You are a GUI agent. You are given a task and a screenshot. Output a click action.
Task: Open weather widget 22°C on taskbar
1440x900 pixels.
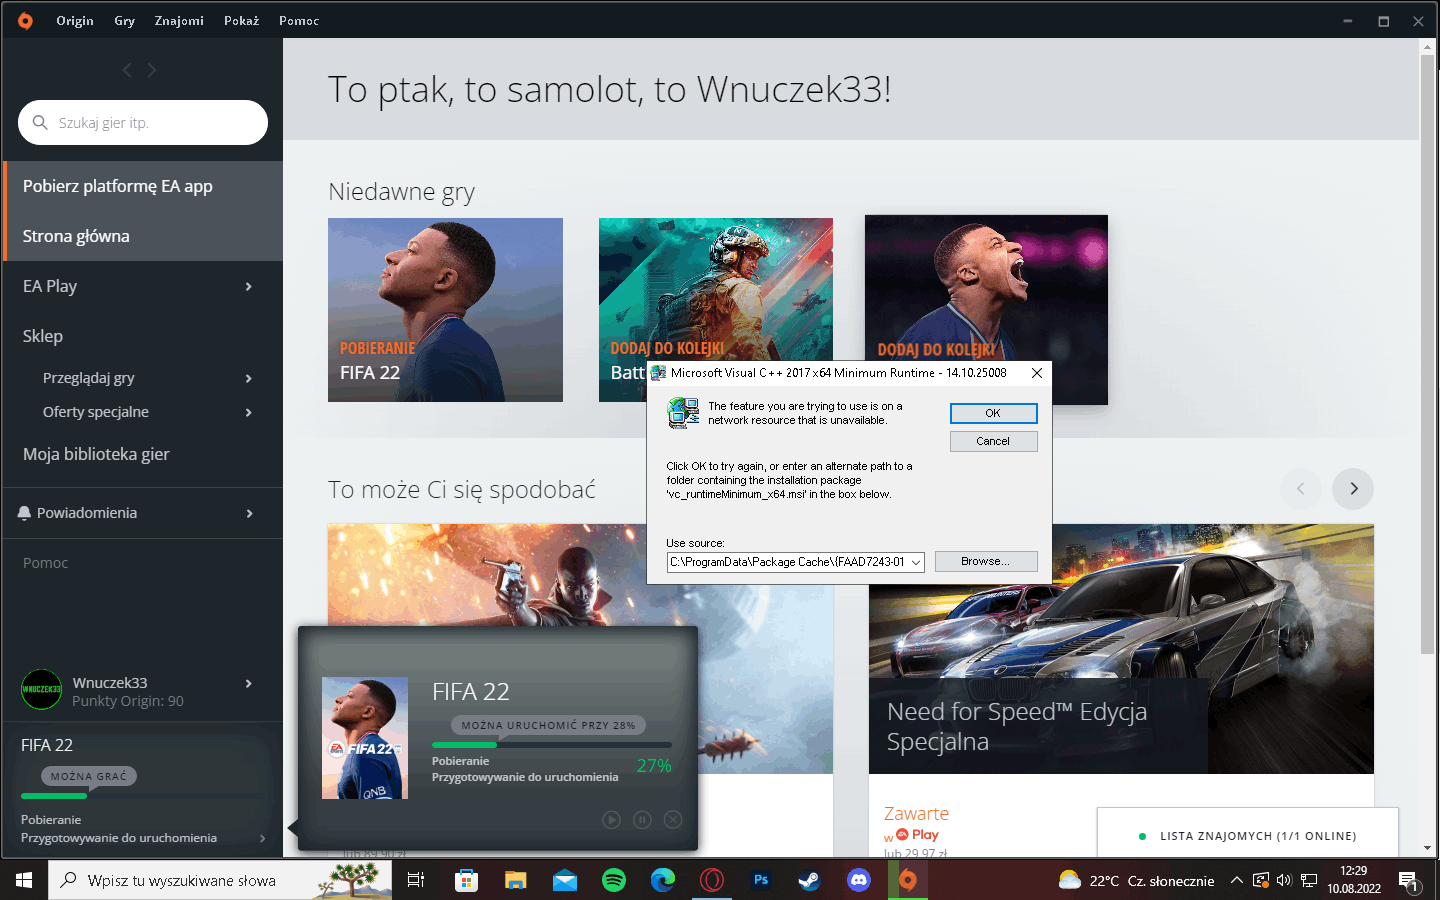click(1137, 881)
